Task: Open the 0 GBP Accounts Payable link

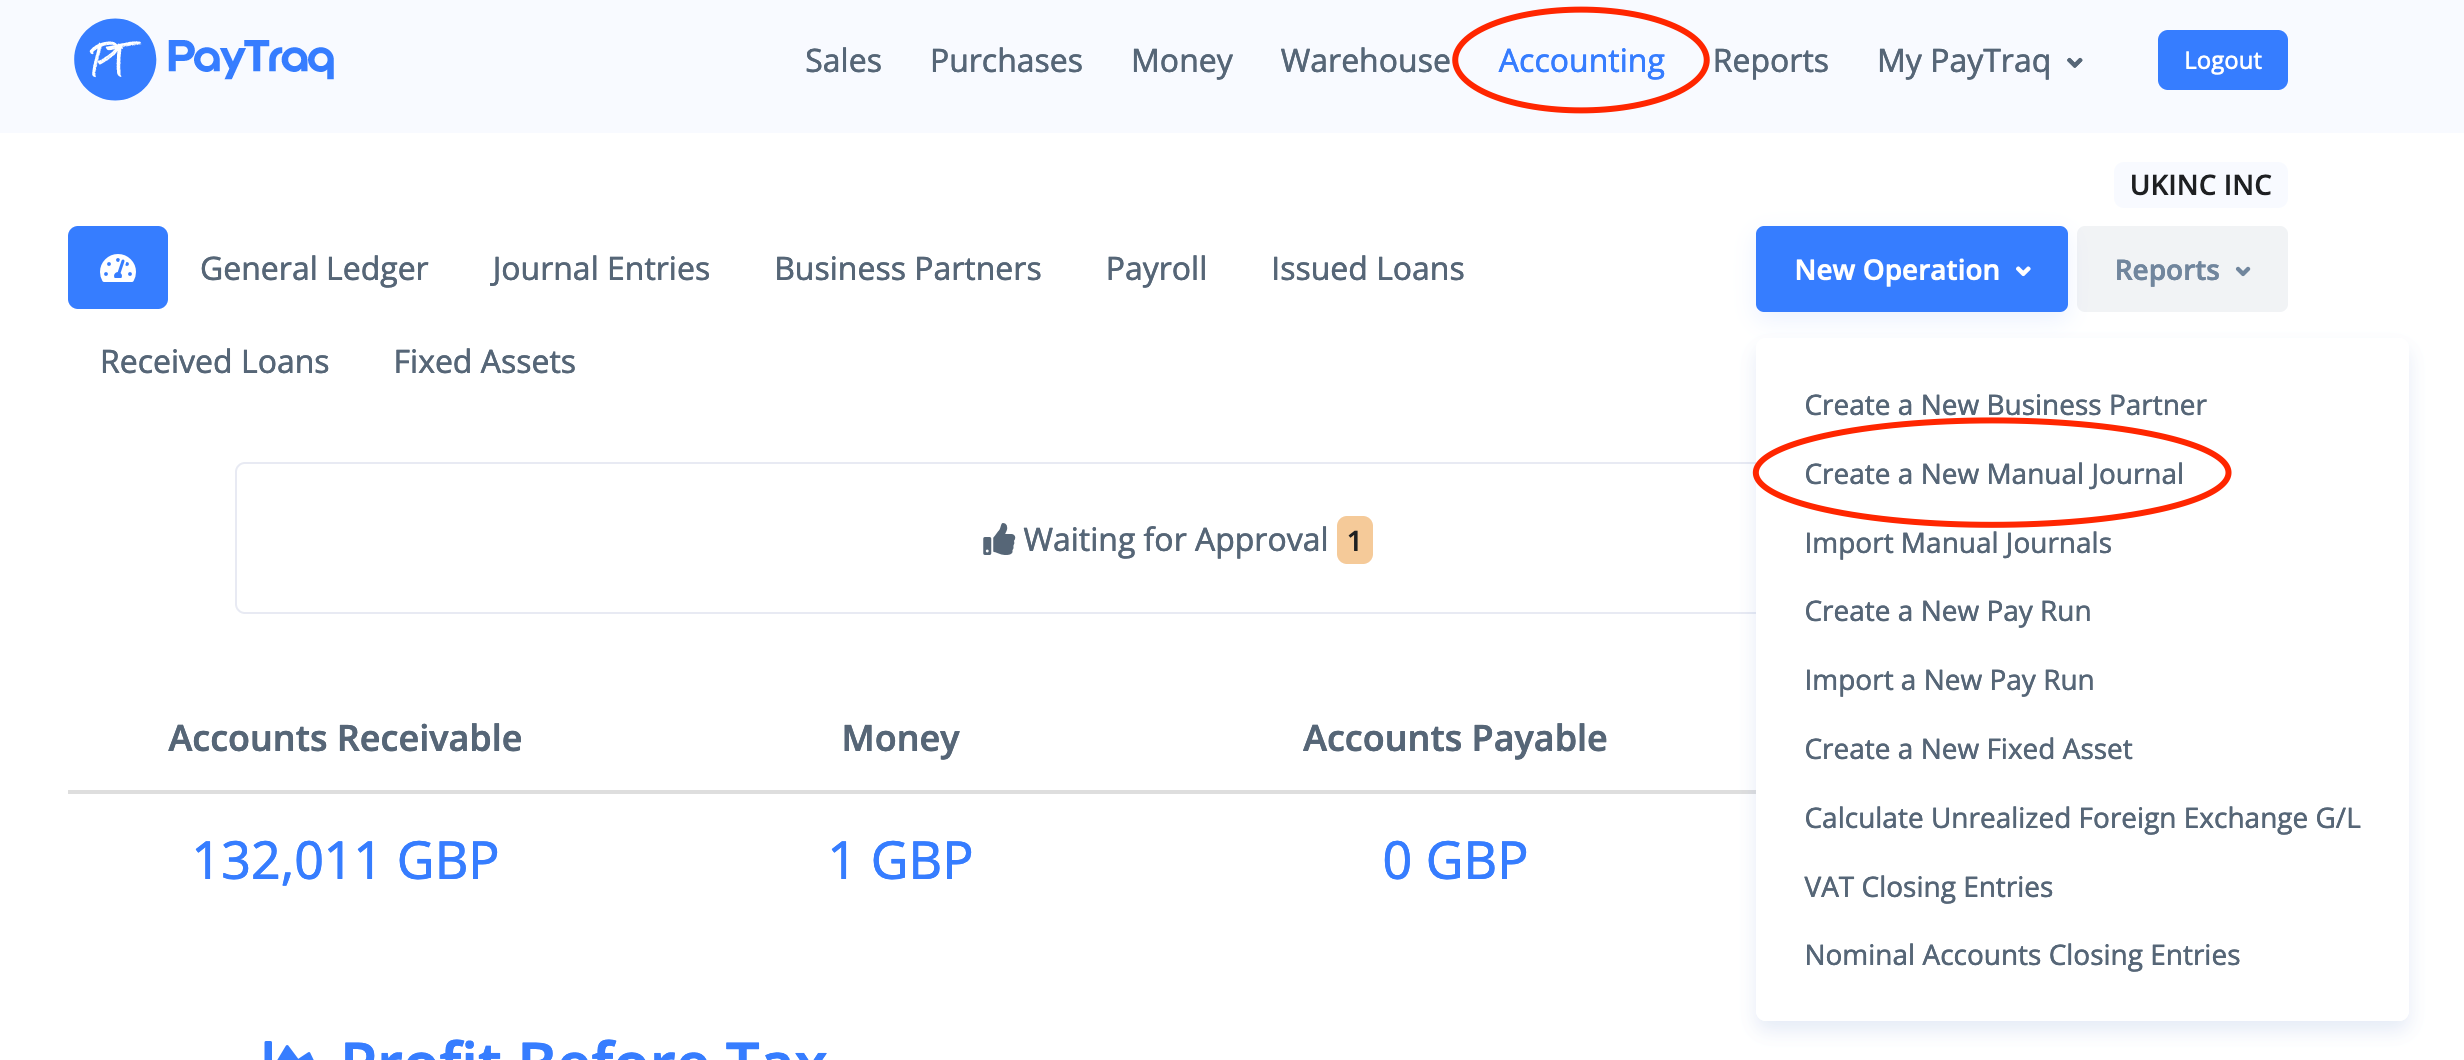Action: click(x=1454, y=860)
